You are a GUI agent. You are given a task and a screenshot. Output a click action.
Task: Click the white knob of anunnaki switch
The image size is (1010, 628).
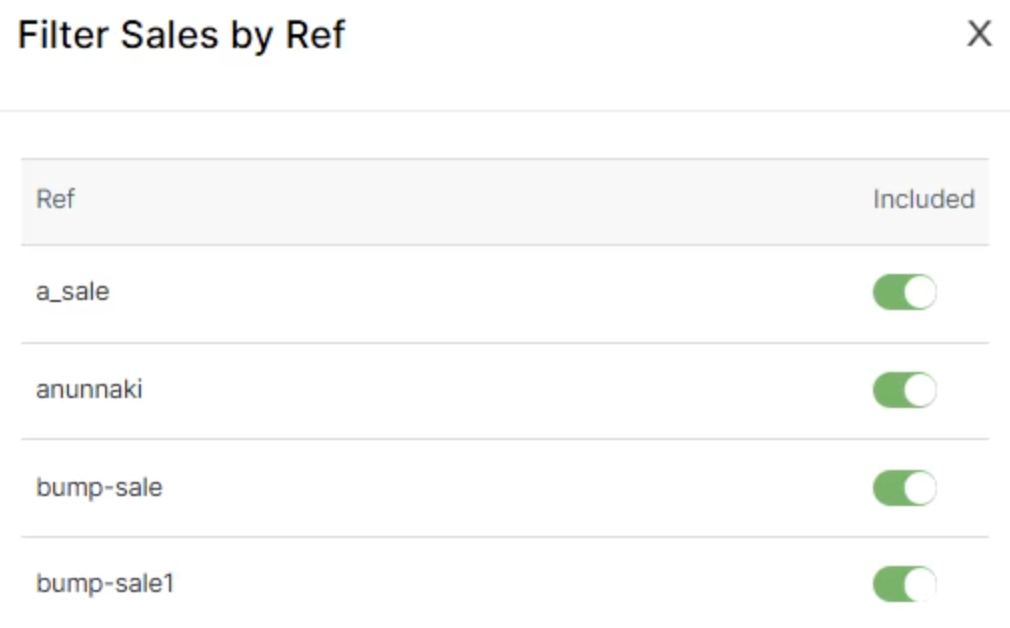pos(921,390)
